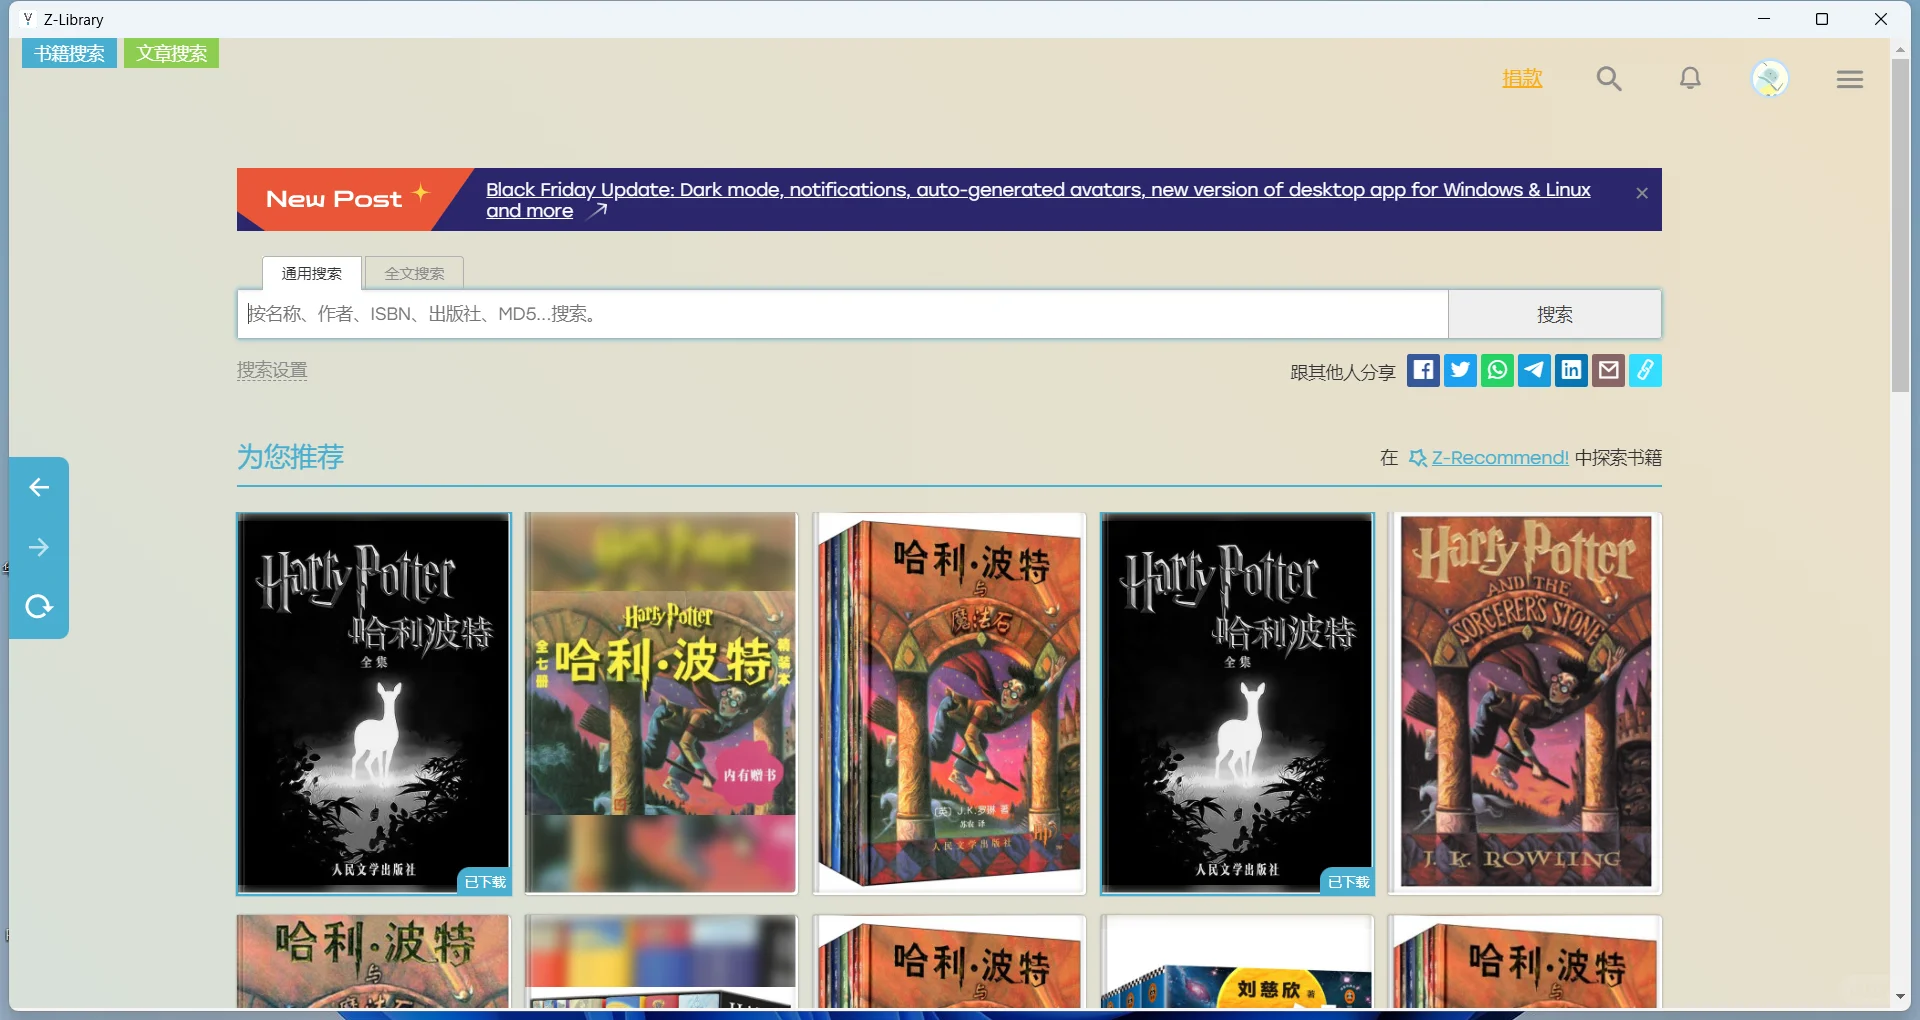Switch to 文章搜索 tab

pyautogui.click(x=171, y=53)
